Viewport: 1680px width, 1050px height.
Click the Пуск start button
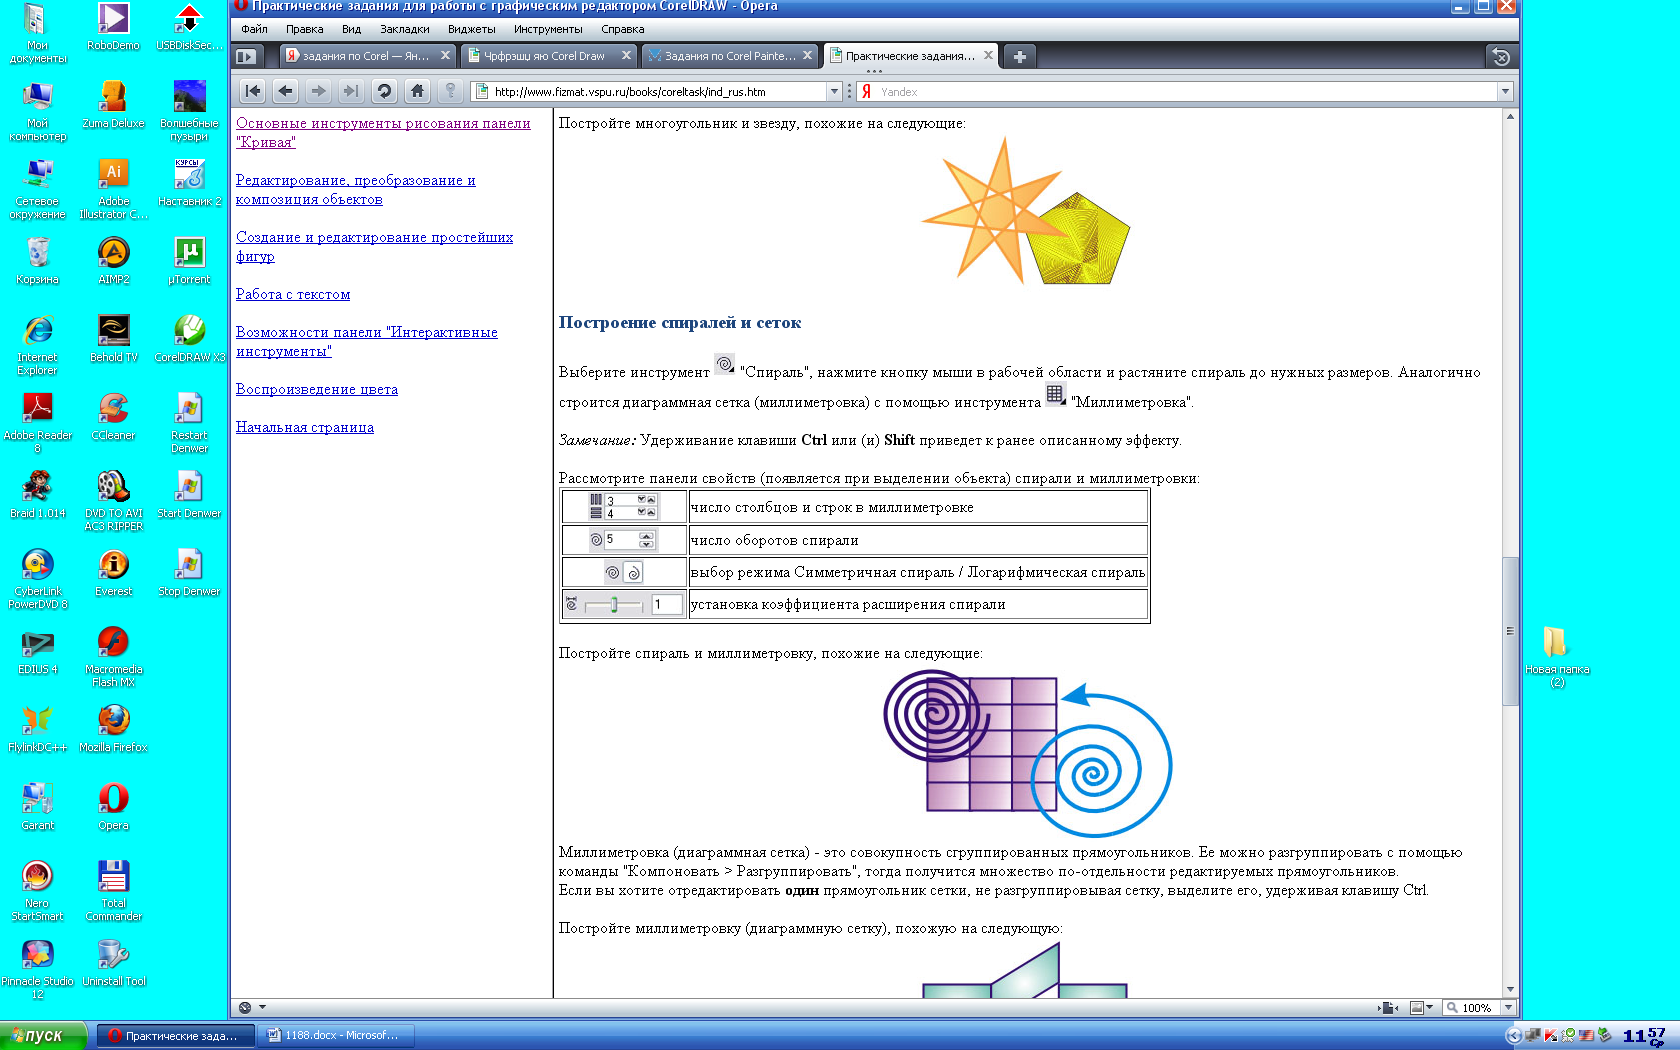pos(43,1035)
